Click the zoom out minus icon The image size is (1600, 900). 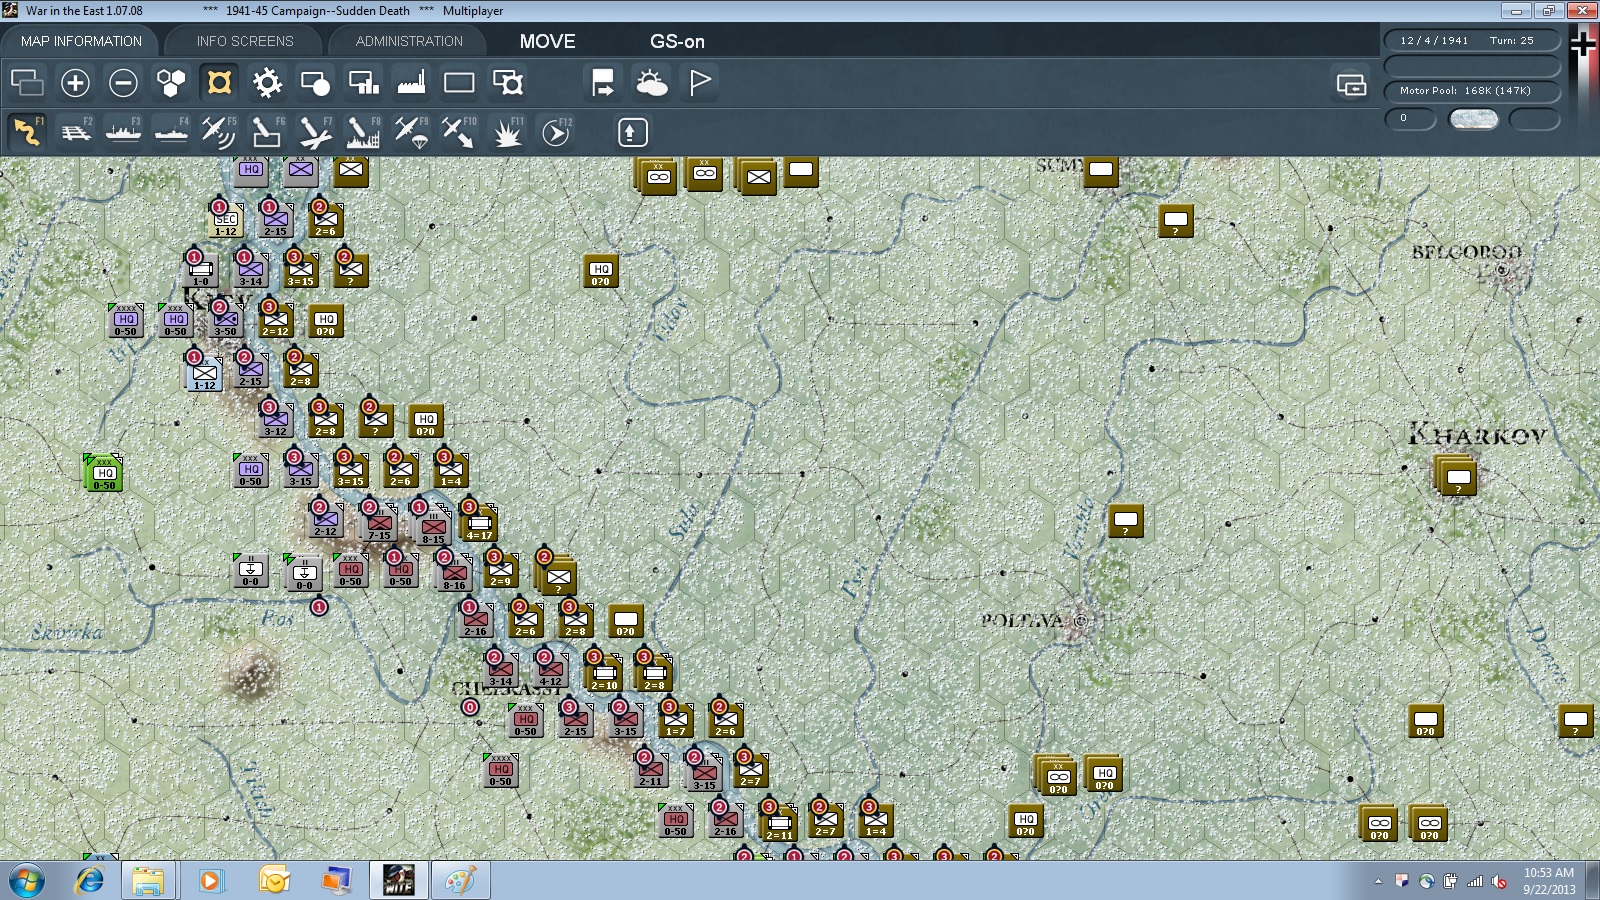[123, 83]
